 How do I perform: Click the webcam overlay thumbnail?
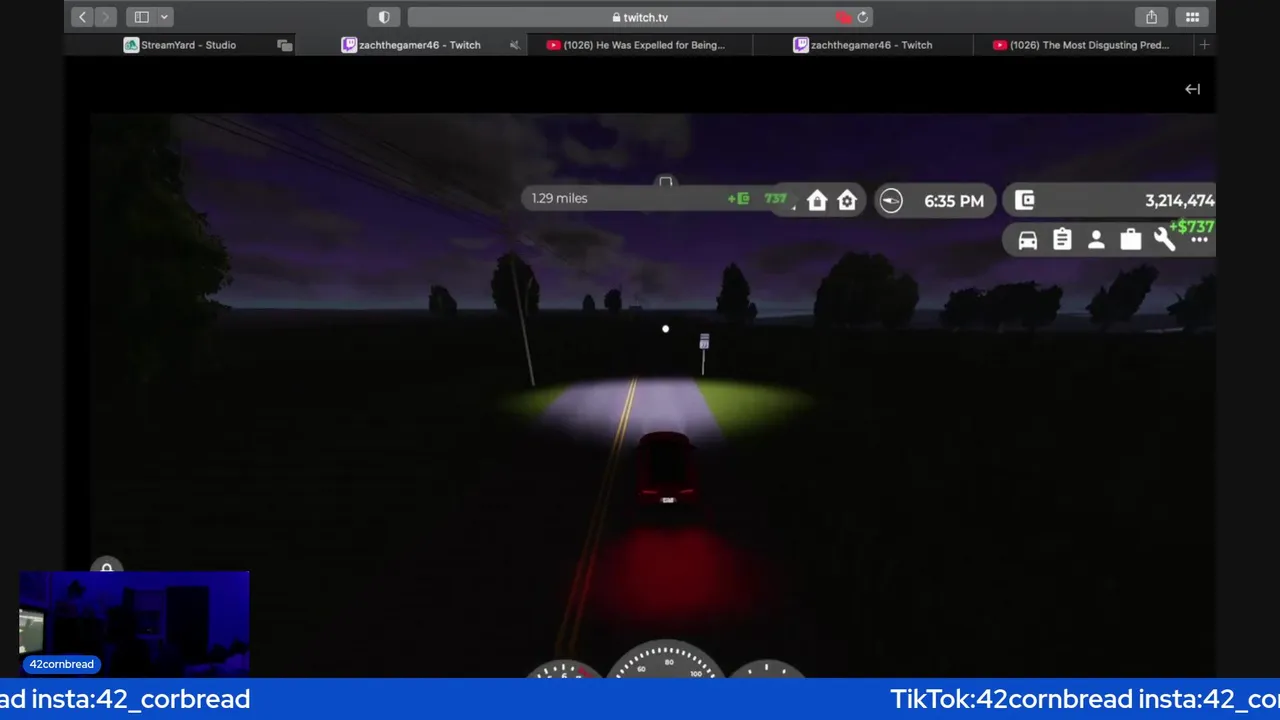click(x=134, y=624)
